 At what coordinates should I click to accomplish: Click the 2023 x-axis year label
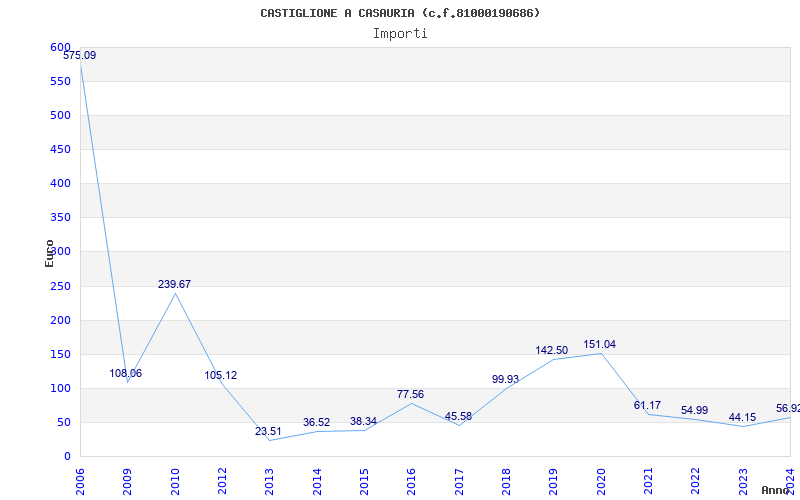(x=743, y=482)
